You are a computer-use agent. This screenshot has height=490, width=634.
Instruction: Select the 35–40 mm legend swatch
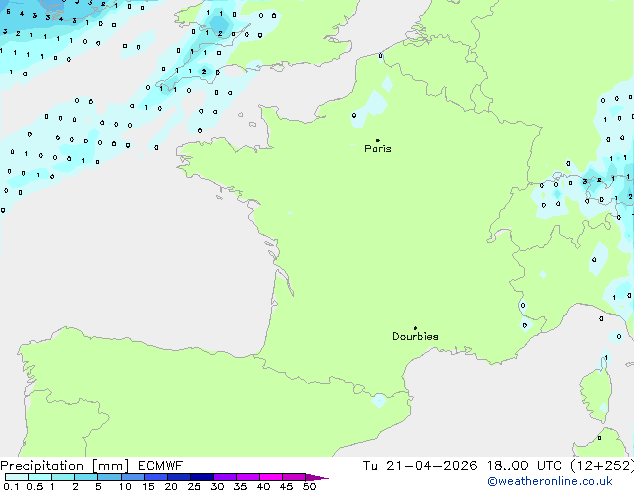tap(248, 477)
